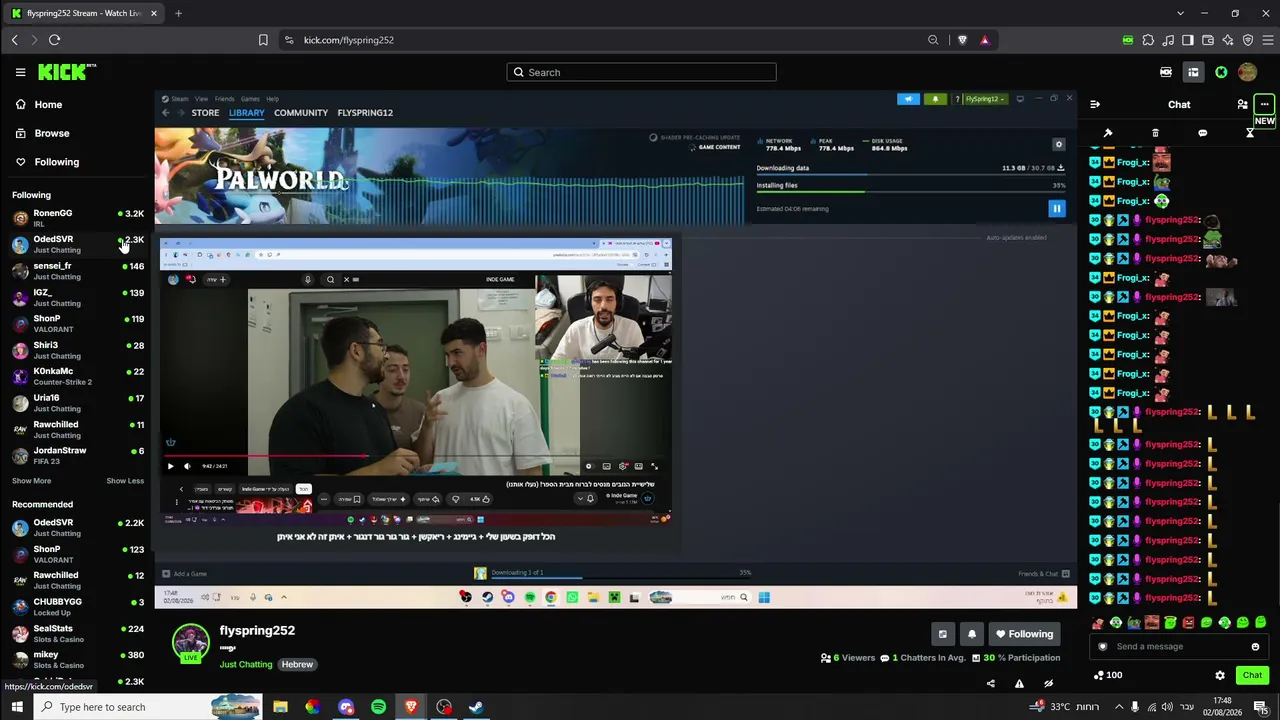
Task: Click the trash icon to clear chat
Action: click(1155, 133)
